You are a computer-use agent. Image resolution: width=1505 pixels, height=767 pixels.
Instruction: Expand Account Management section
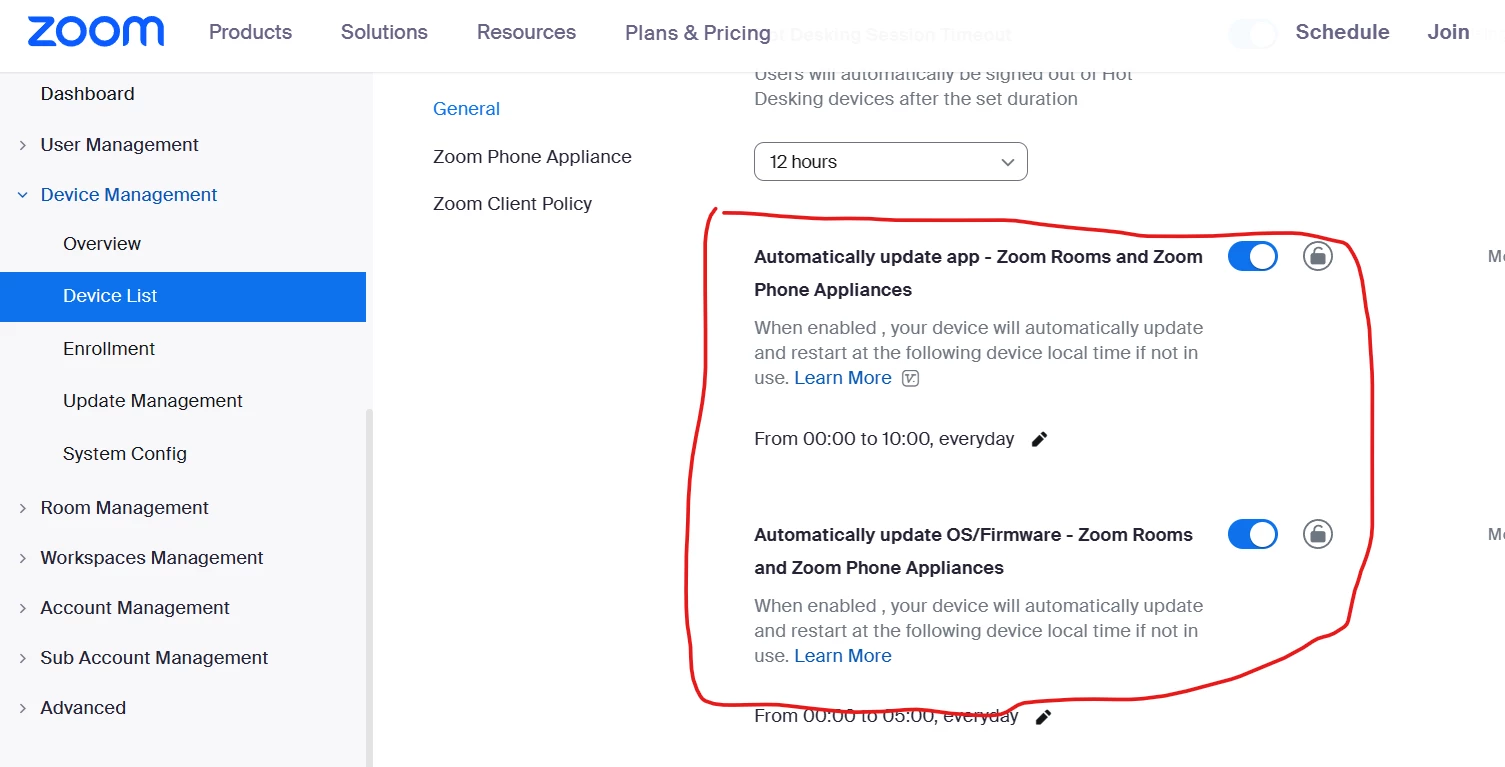(x=134, y=608)
